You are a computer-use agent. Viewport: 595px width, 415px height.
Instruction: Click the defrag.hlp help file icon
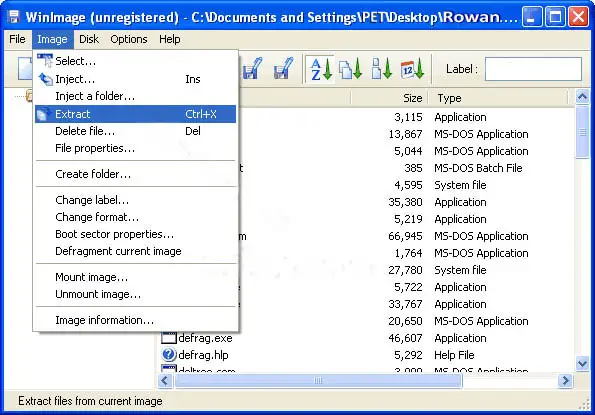[x=168, y=355]
